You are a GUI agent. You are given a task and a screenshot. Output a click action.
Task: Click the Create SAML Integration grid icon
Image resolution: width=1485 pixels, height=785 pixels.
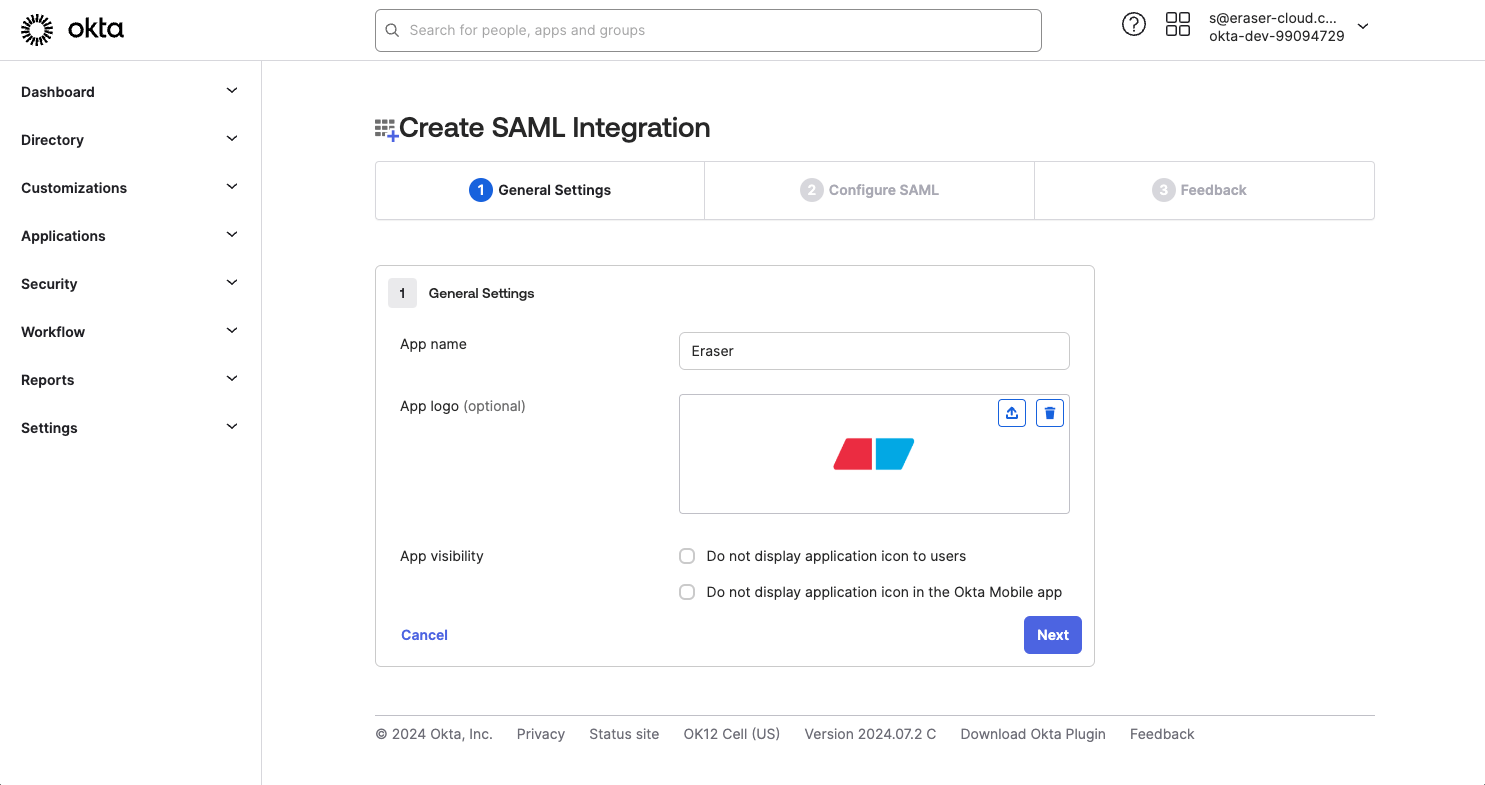386,129
